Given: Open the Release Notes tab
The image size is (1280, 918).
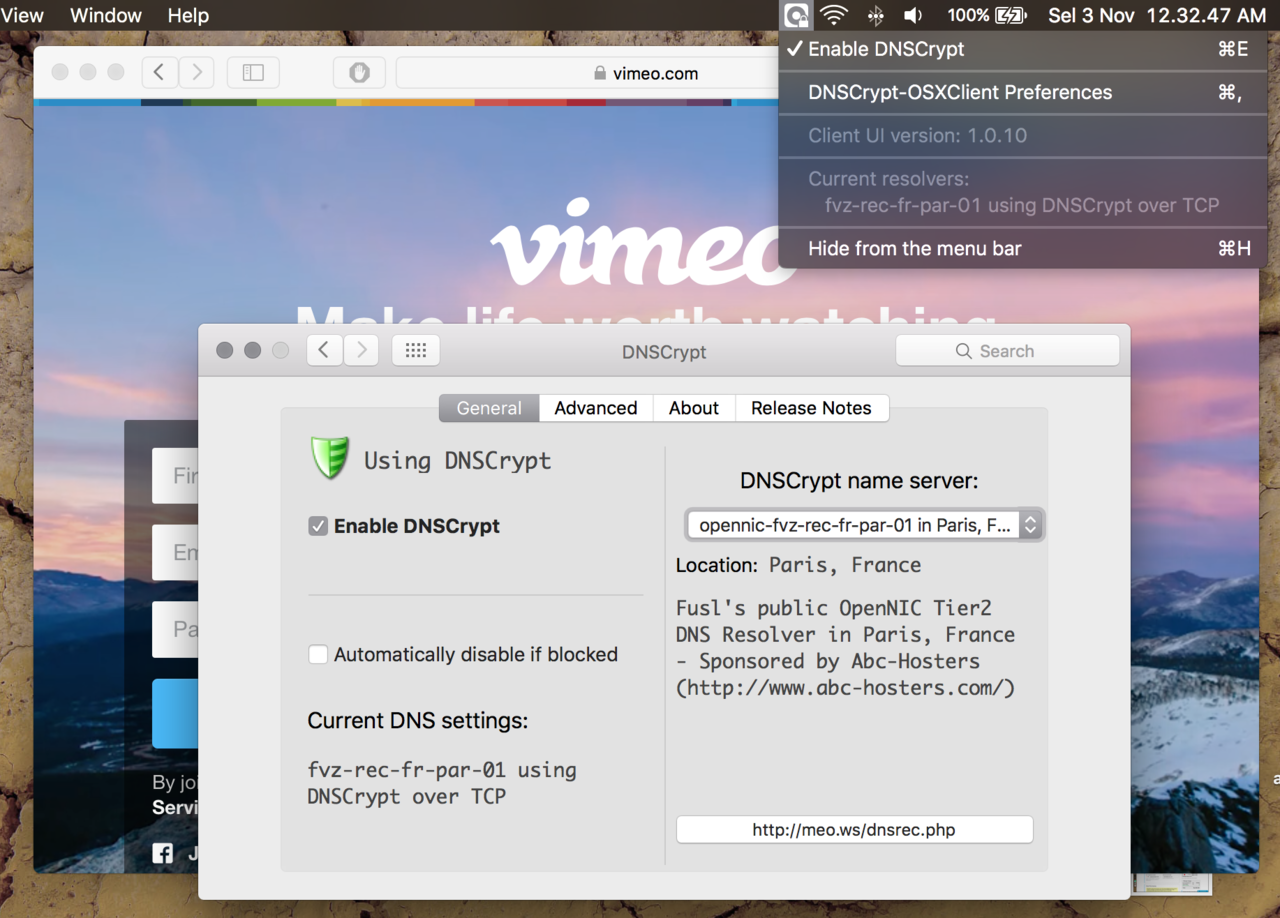Looking at the screenshot, I should pos(811,408).
